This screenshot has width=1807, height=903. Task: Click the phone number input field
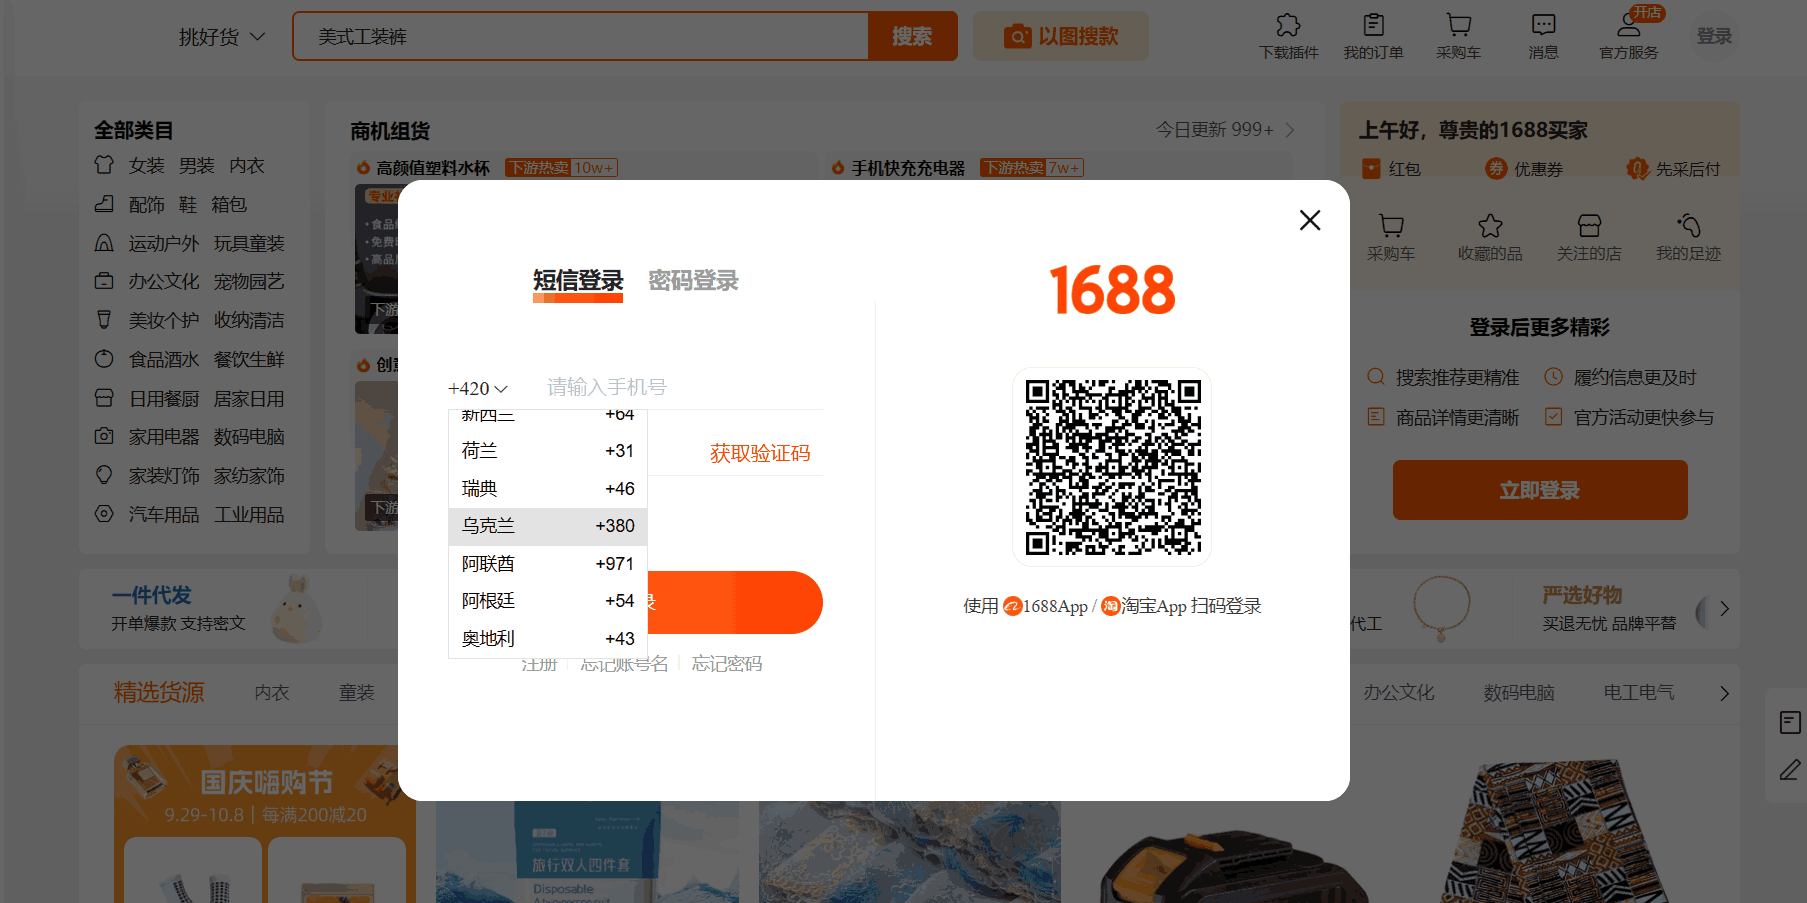point(680,388)
